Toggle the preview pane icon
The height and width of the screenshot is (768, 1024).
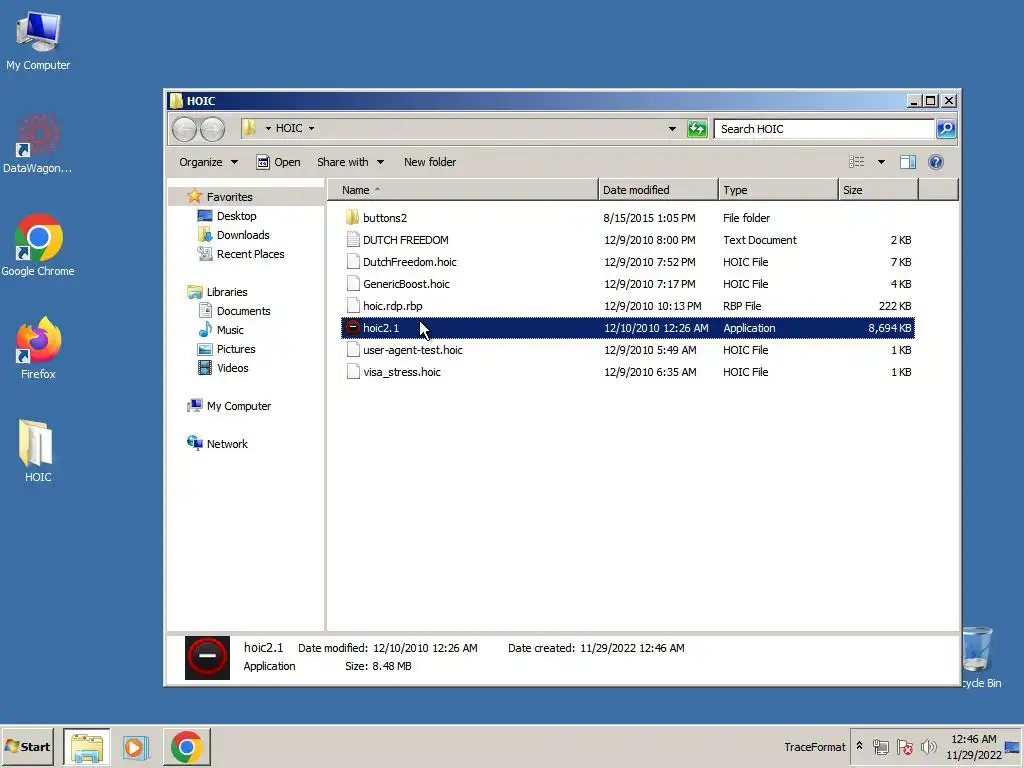pos(908,162)
